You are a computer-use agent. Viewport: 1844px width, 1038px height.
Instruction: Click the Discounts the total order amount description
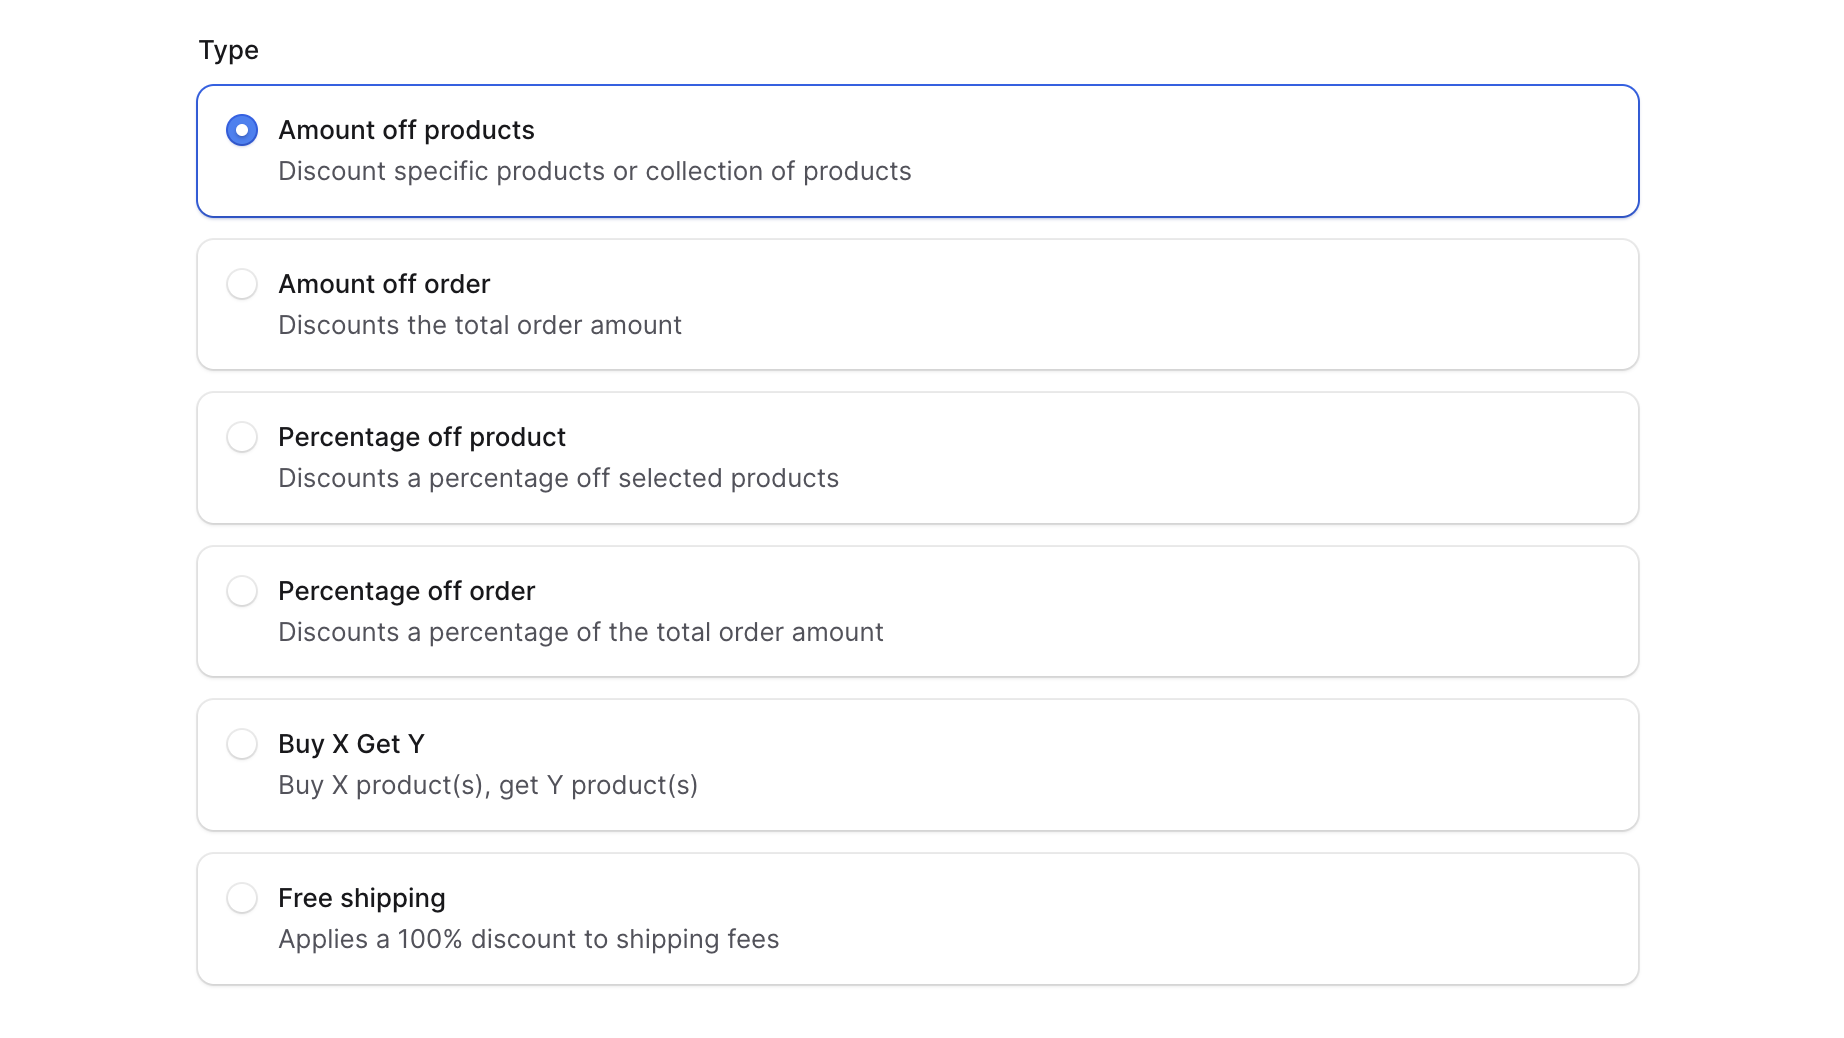tap(480, 325)
